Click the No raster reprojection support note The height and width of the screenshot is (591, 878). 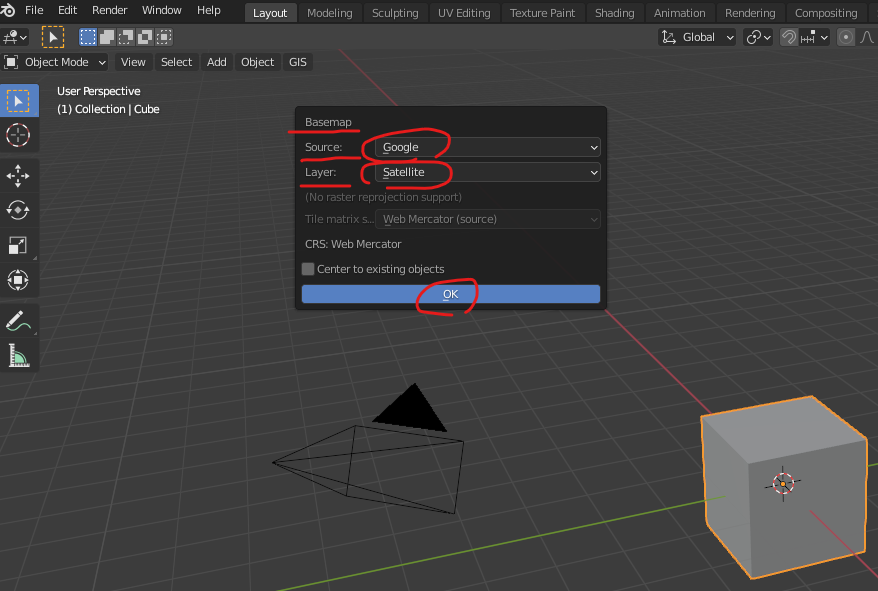point(383,197)
